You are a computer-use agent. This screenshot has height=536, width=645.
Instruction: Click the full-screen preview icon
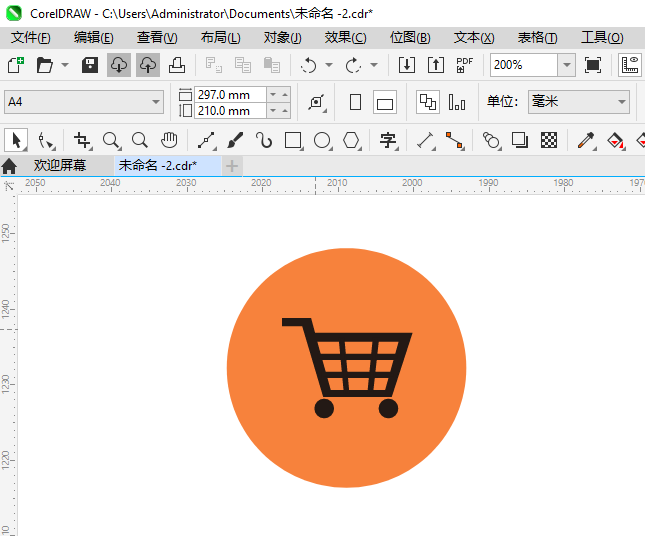point(593,65)
